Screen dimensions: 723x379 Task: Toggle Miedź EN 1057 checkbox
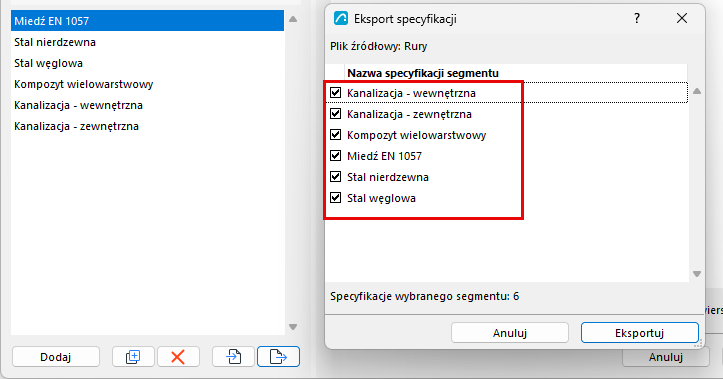[x=336, y=156]
